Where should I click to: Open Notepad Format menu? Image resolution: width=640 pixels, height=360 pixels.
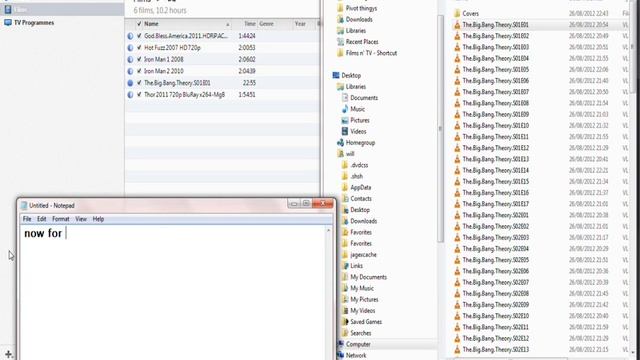pyautogui.click(x=61, y=219)
